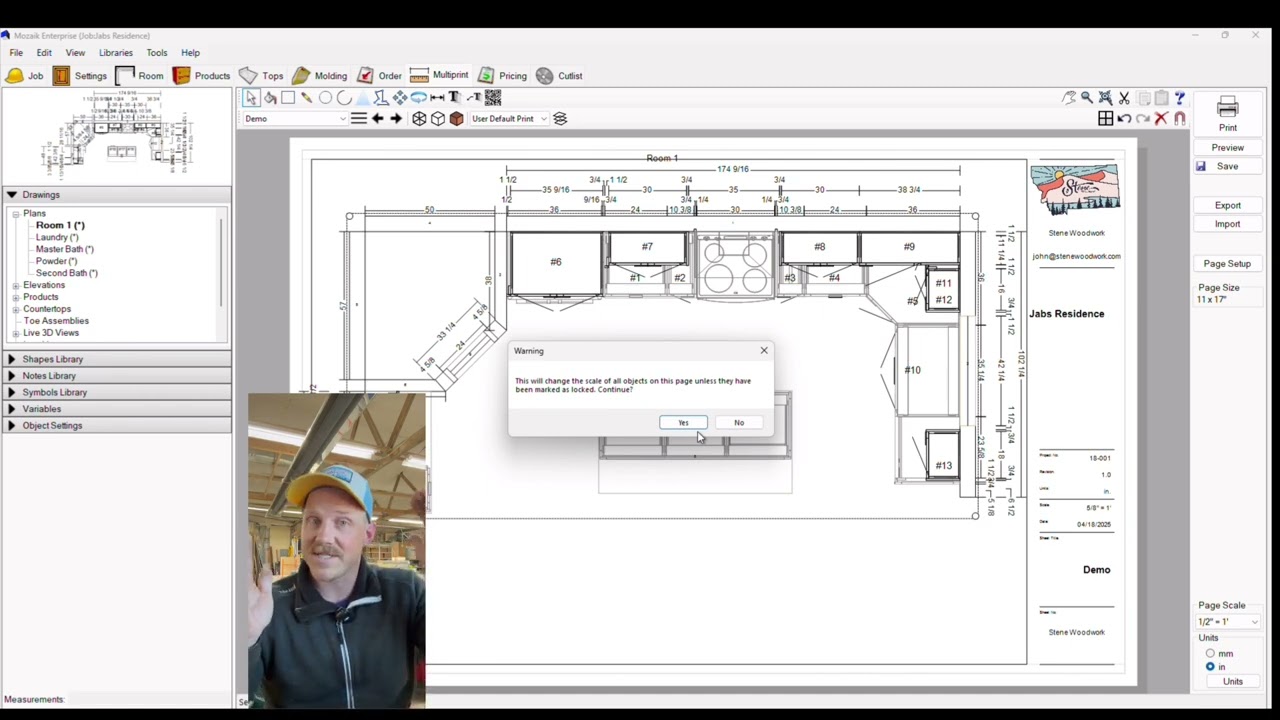Select the blue rotate tool

(x=418, y=97)
